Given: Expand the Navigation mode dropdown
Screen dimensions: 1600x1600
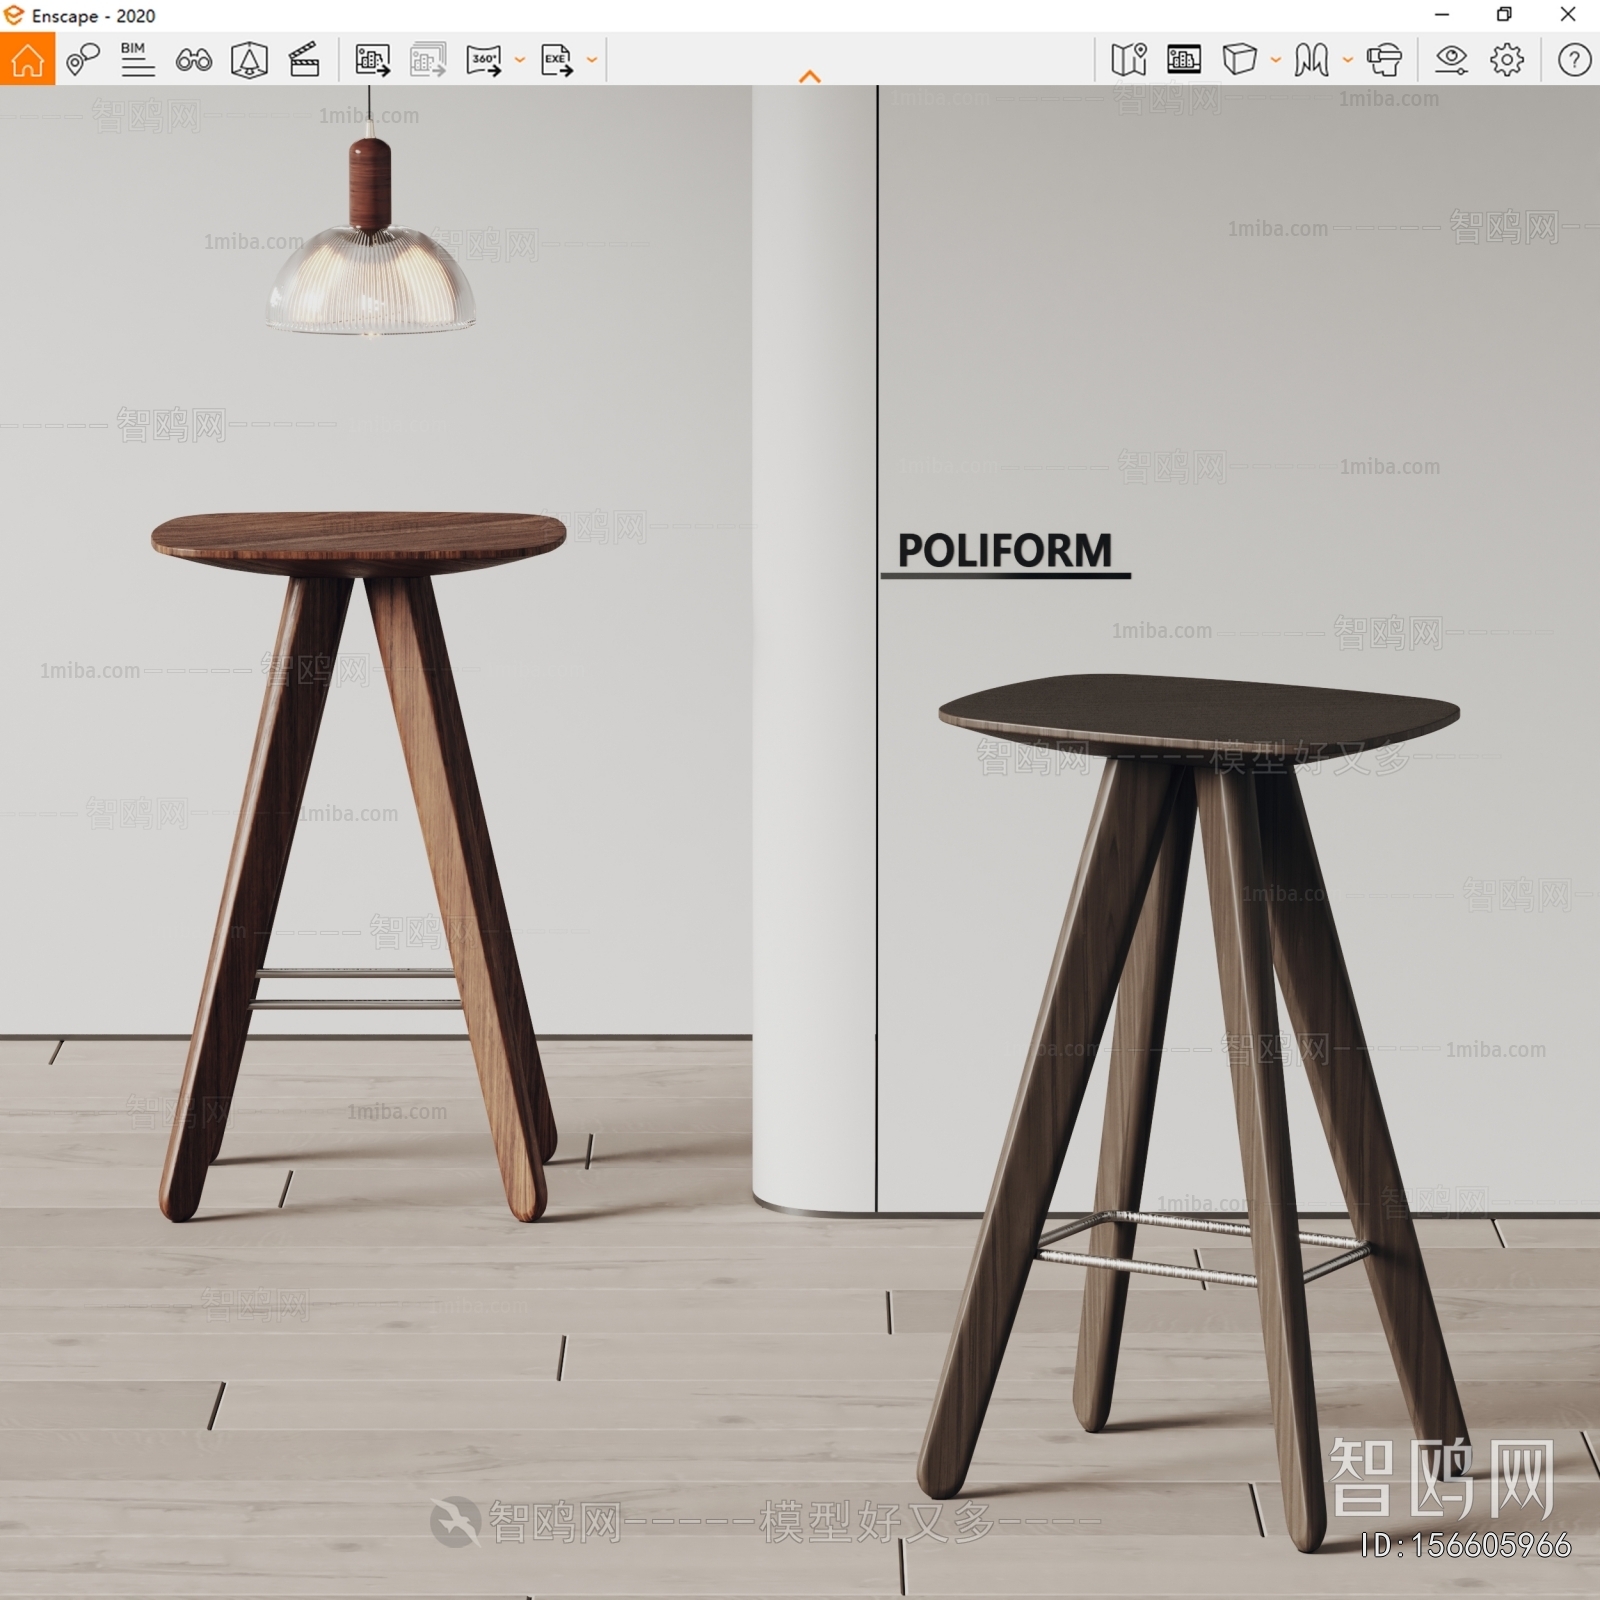Looking at the screenshot, I should (x=1347, y=60).
